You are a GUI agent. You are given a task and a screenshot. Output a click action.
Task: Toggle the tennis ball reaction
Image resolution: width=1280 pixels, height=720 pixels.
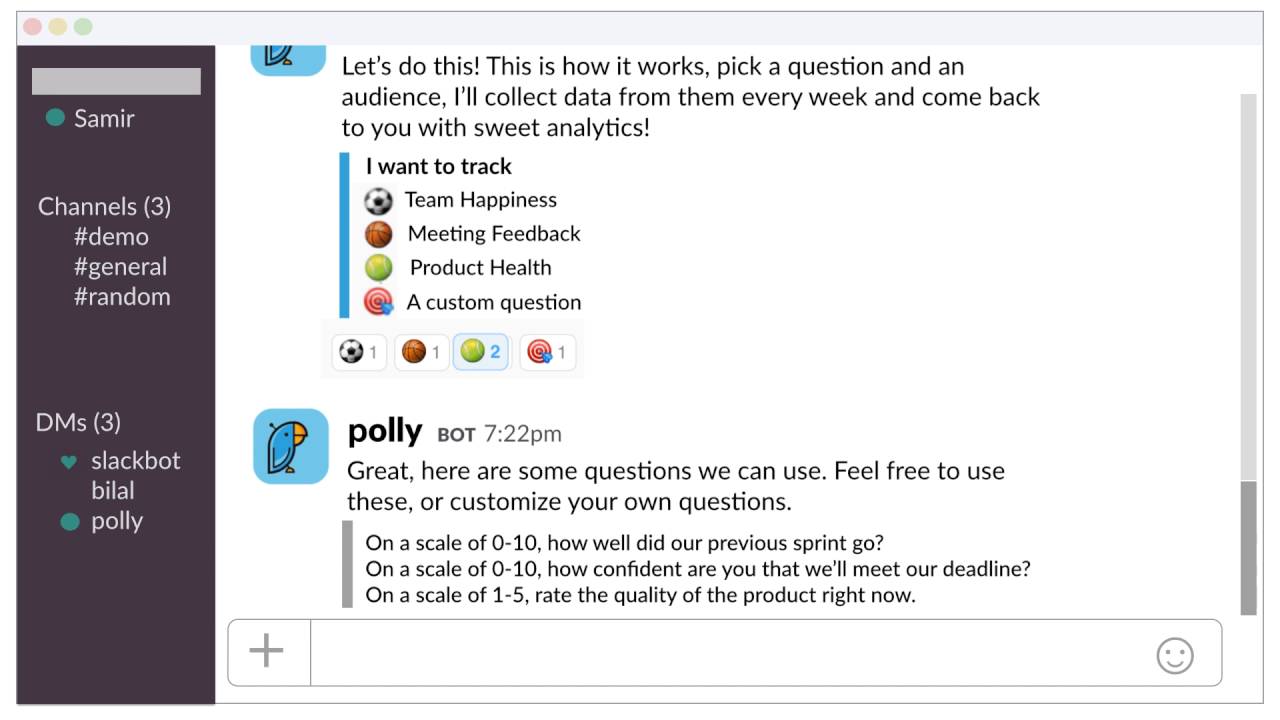pos(481,352)
